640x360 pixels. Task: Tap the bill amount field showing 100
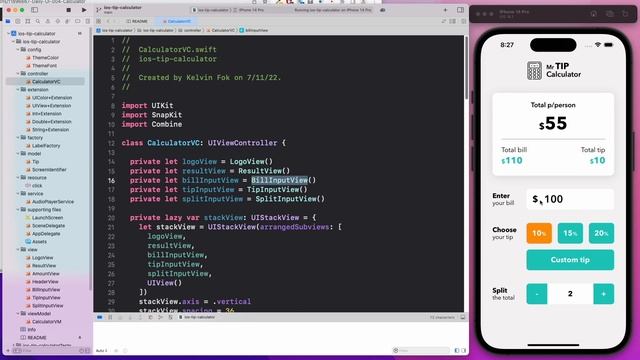[570, 199]
